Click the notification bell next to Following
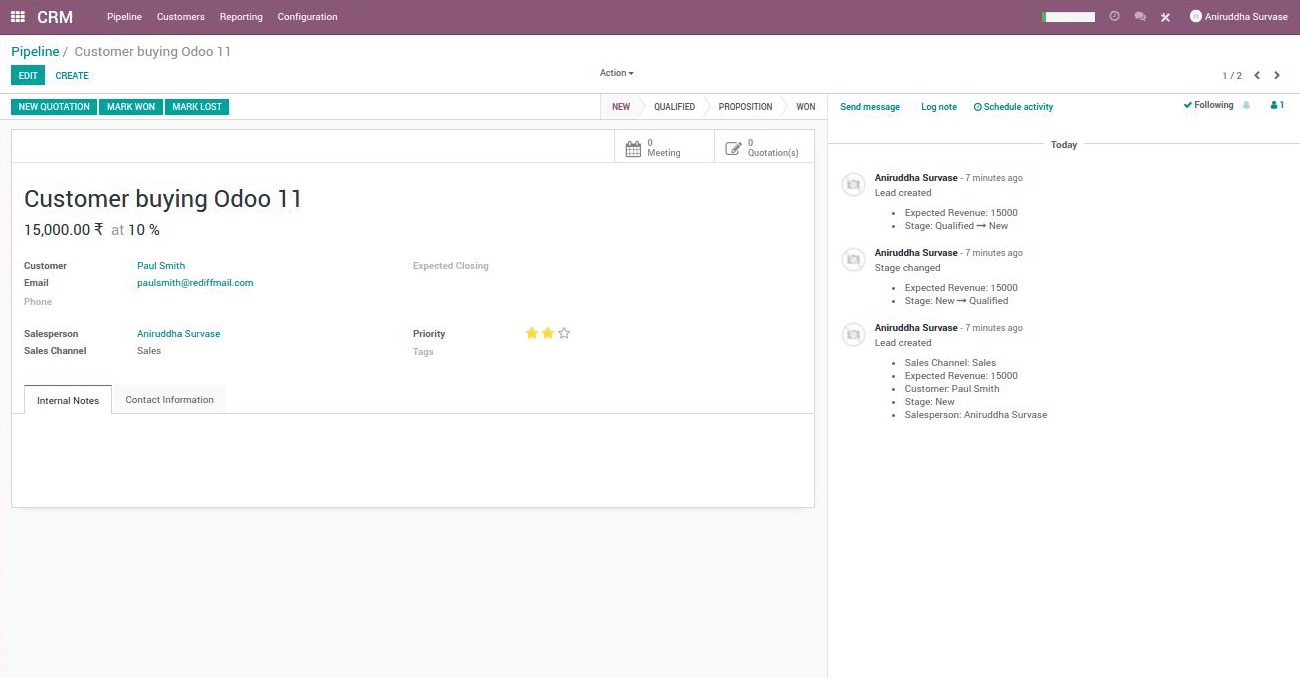1300x678 pixels. pyautogui.click(x=1246, y=105)
